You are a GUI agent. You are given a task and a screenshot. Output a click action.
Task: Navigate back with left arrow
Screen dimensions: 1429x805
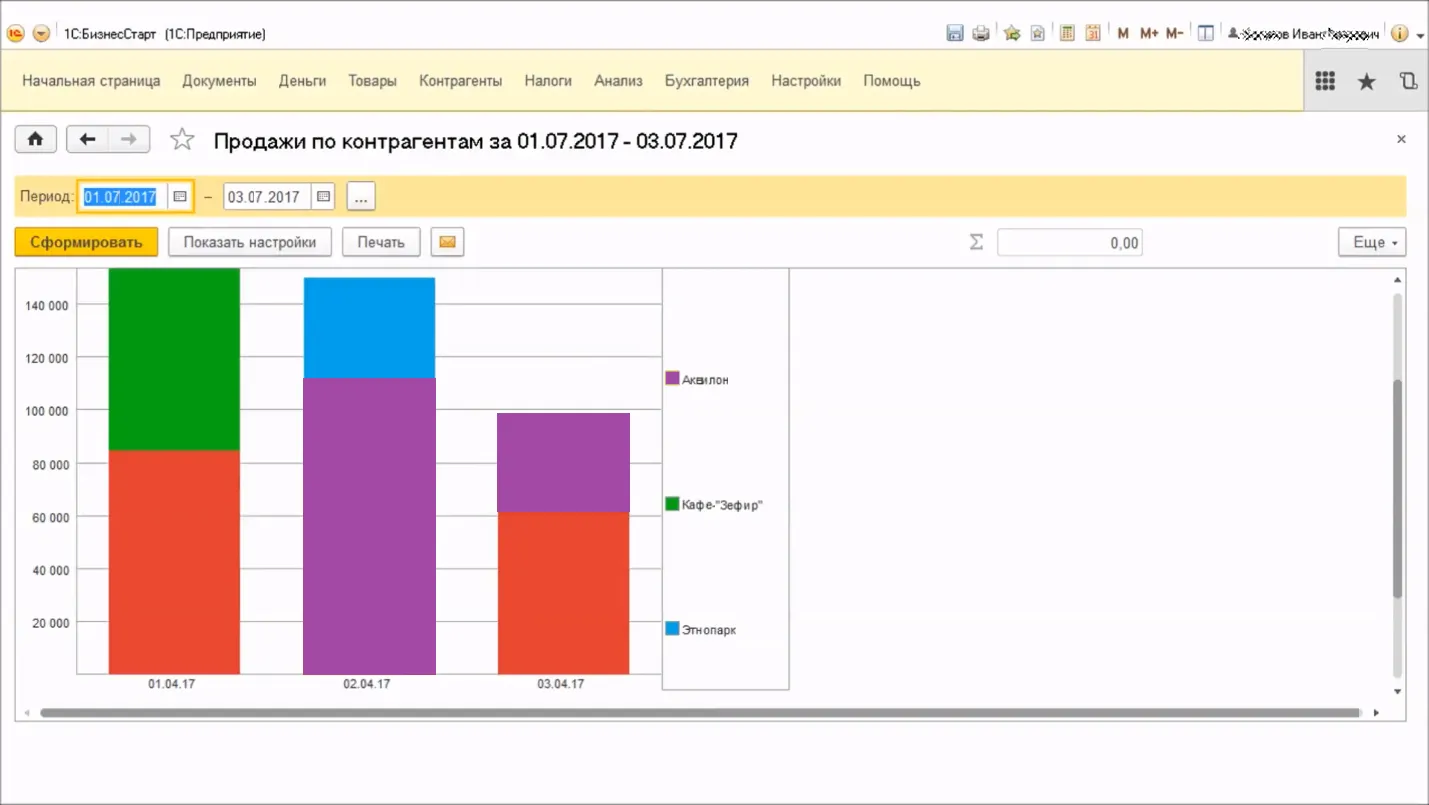tap(87, 139)
